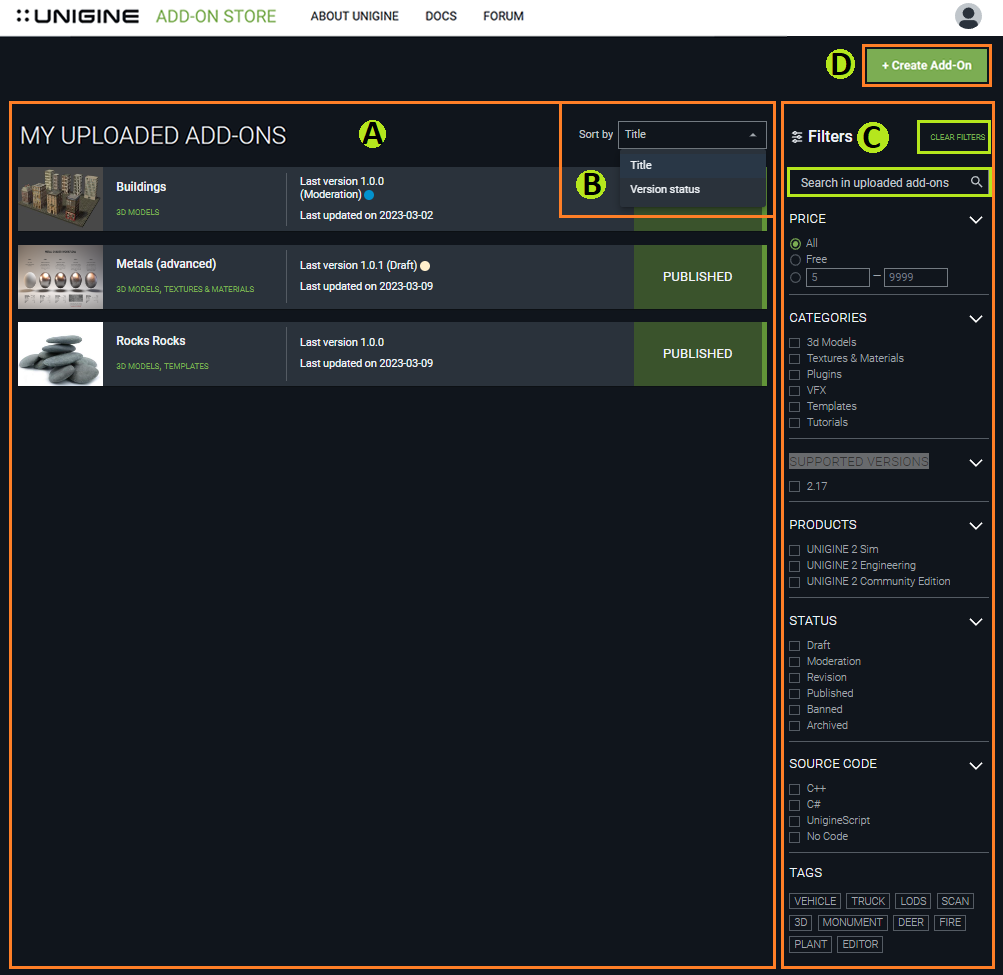Viewport: 1003px width, 975px height.
Task: Select the EDITOR tag
Action: (x=860, y=944)
